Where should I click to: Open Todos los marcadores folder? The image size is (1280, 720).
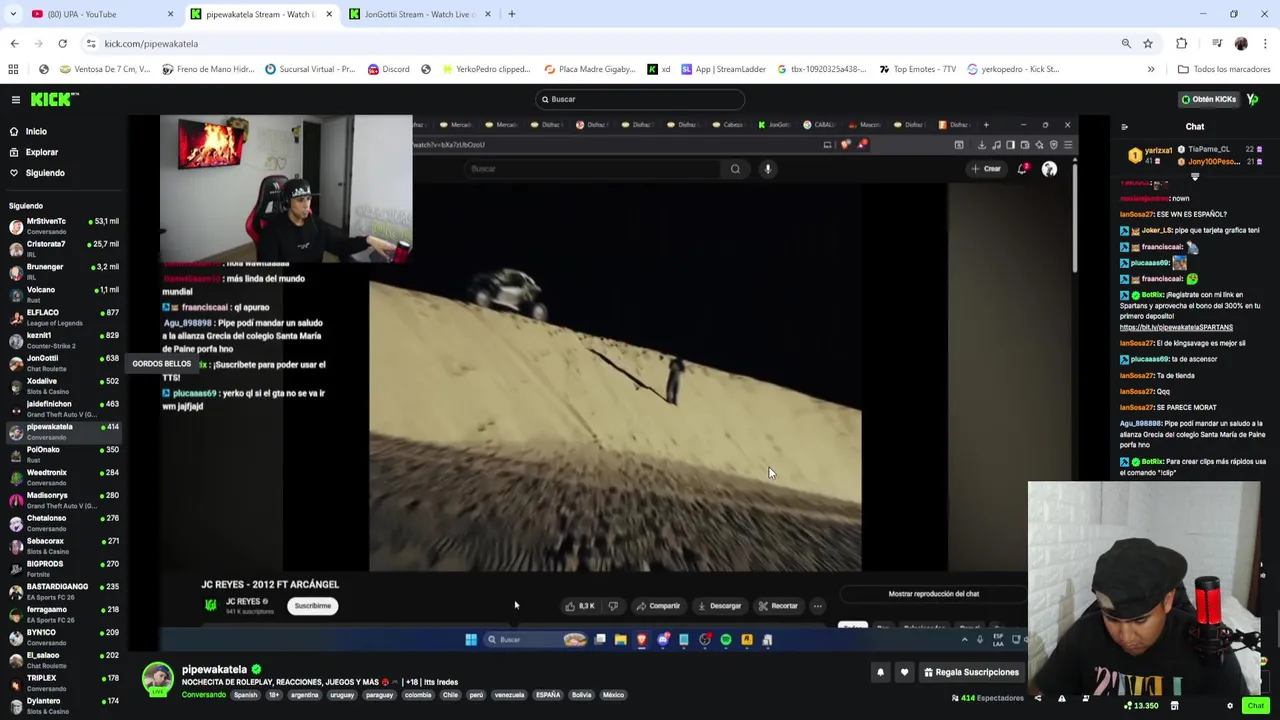pyautogui.click(x=1225, y=69)
